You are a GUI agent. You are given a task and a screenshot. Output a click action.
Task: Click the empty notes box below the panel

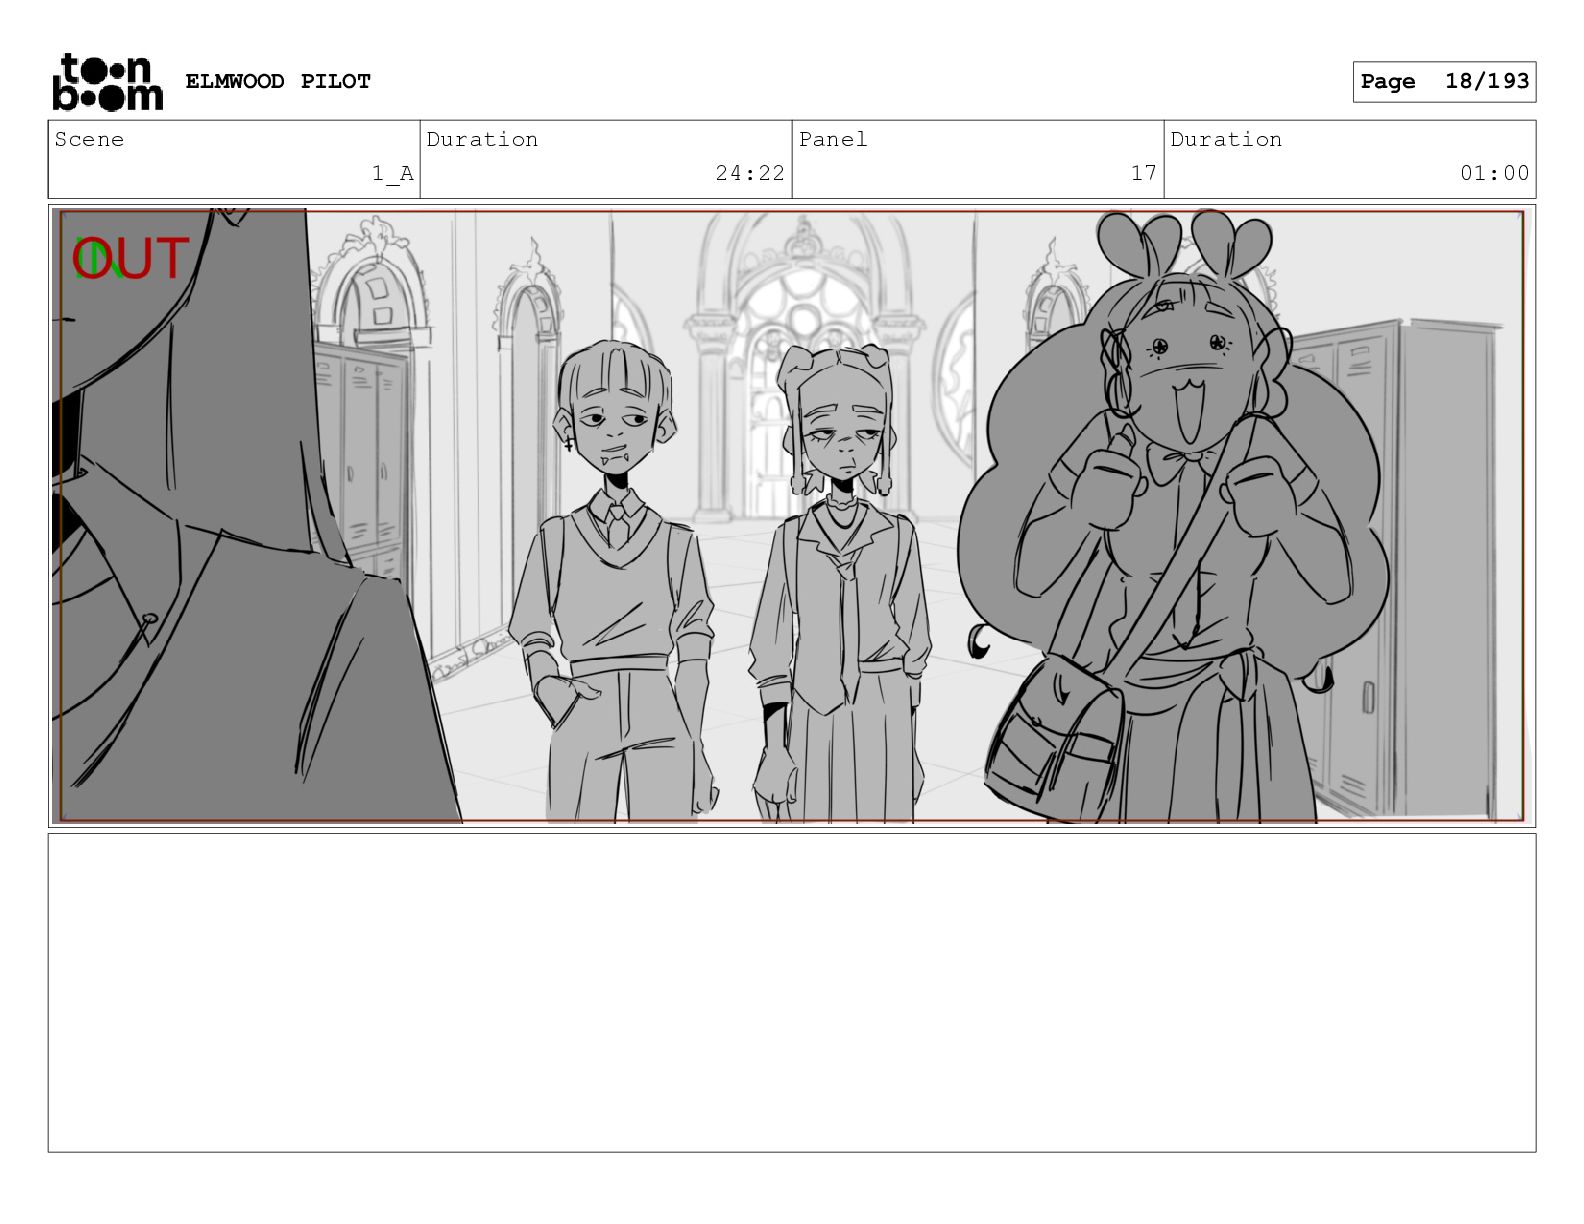click(x=792, y=993)
